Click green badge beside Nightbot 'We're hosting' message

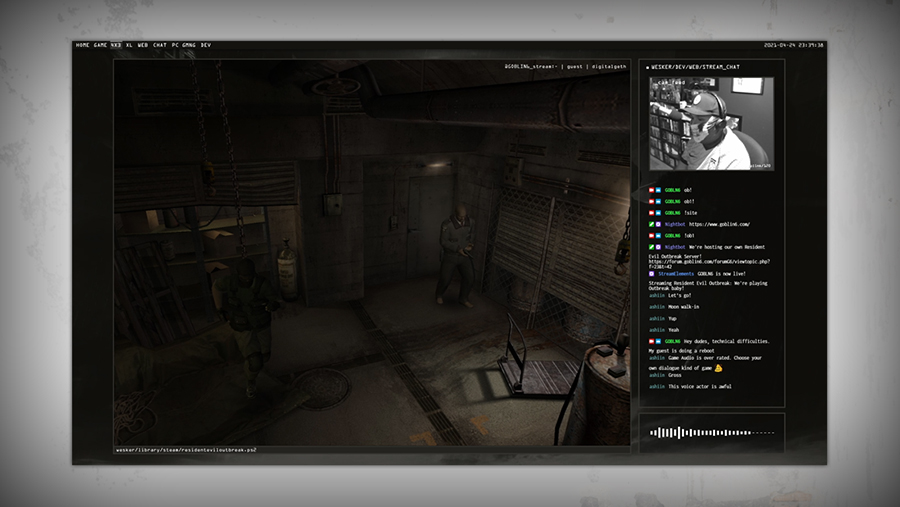click(651, 247)
